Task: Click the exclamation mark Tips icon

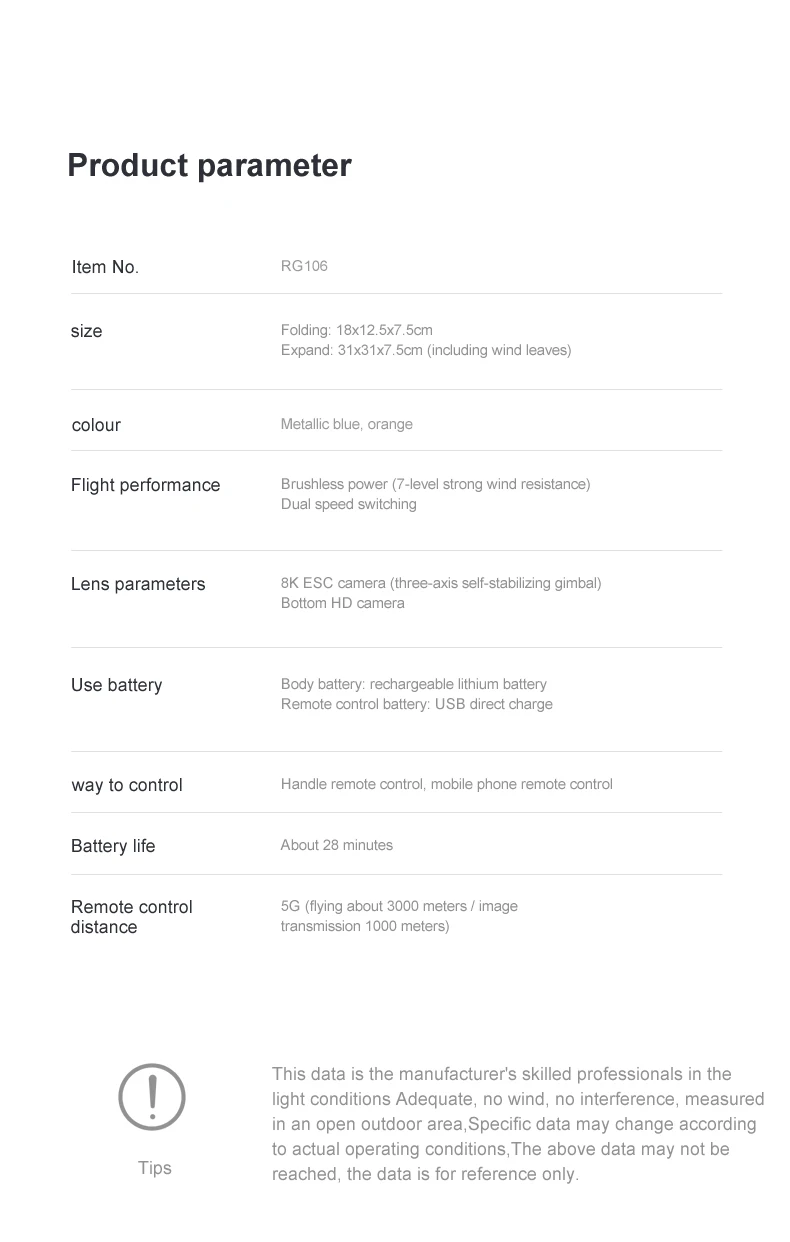Action: click(x=152, y=1097)
